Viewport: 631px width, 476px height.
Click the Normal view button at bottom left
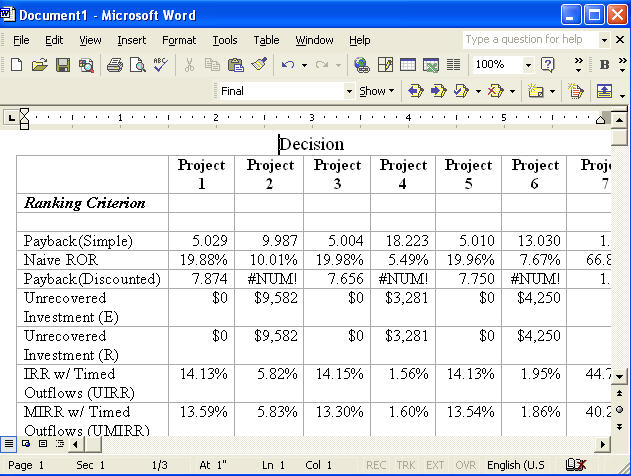point(8,443)
